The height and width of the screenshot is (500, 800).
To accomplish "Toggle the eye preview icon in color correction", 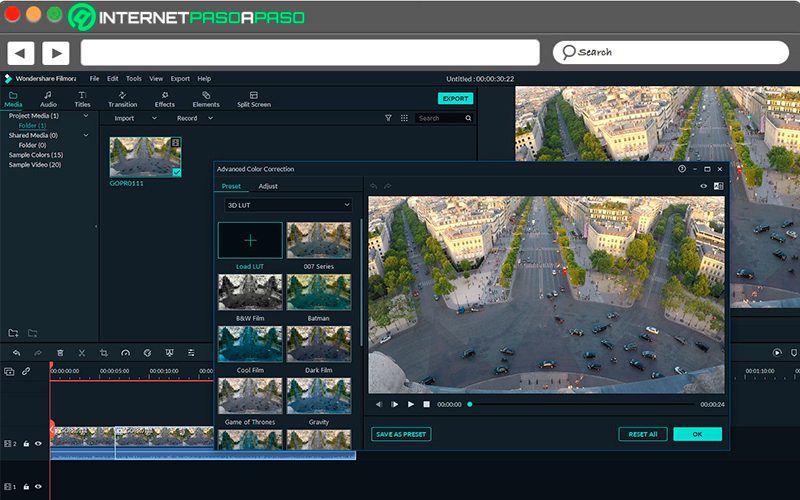I will coord(704,186).
